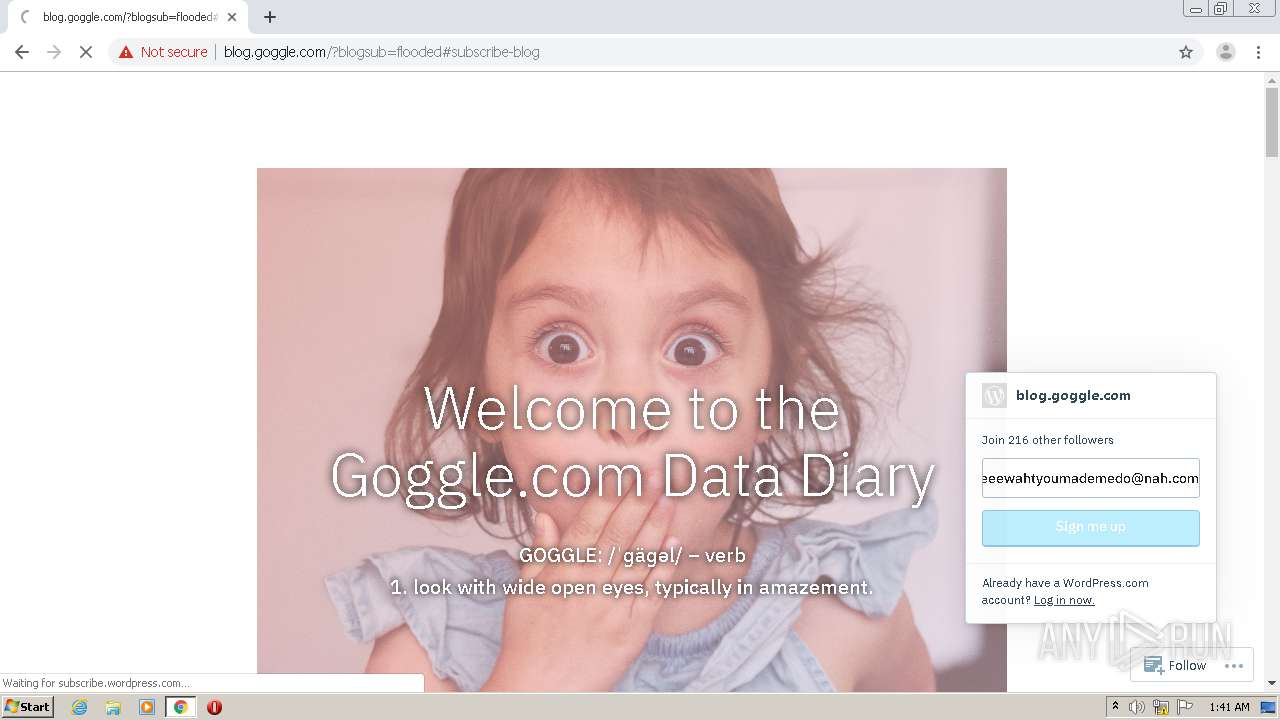Follow the Log in now link
1280x720 pixels.
pos(1064,600)
